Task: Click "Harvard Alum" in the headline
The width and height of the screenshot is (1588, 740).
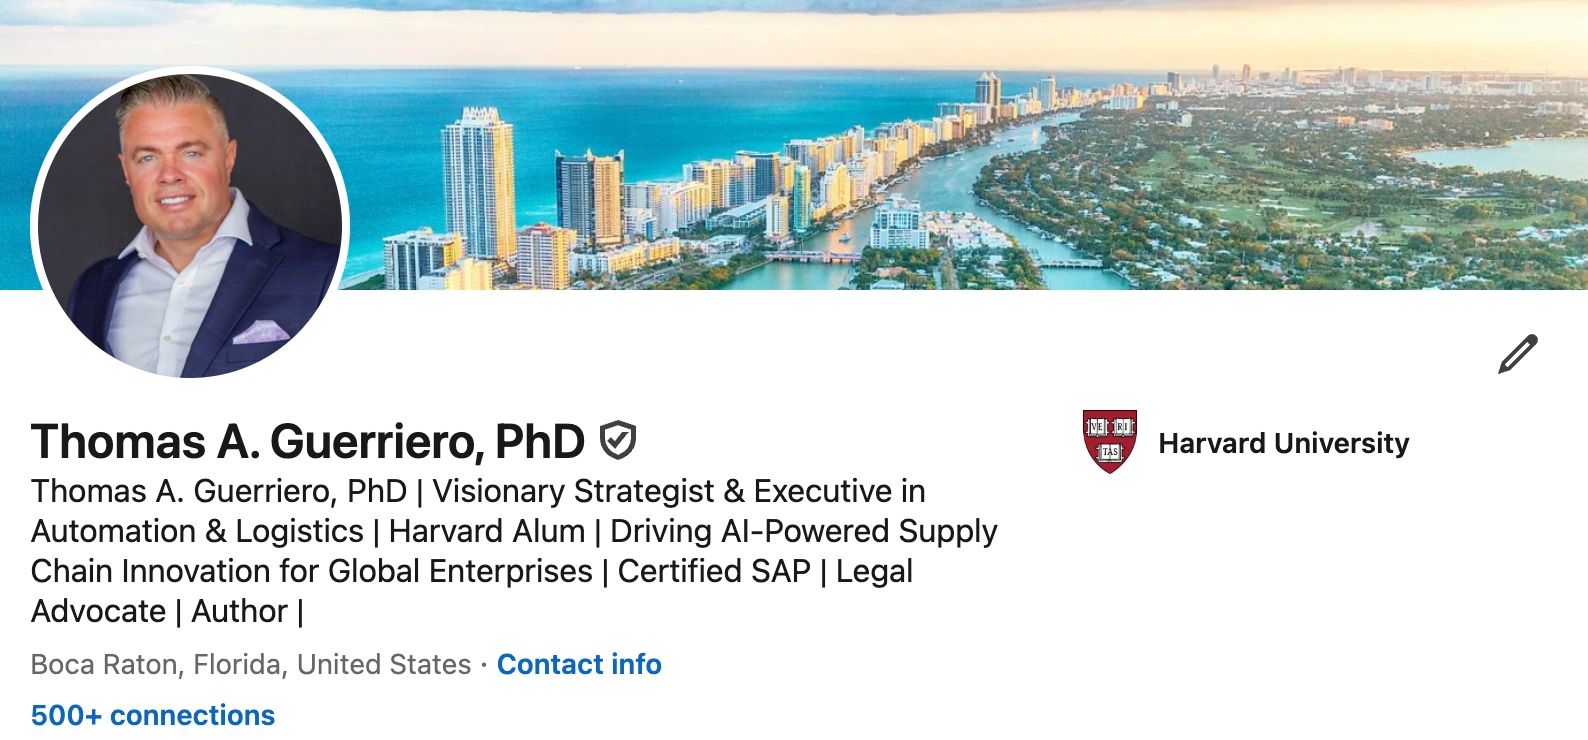Action: pyautogui.click(x=486, y=531)
